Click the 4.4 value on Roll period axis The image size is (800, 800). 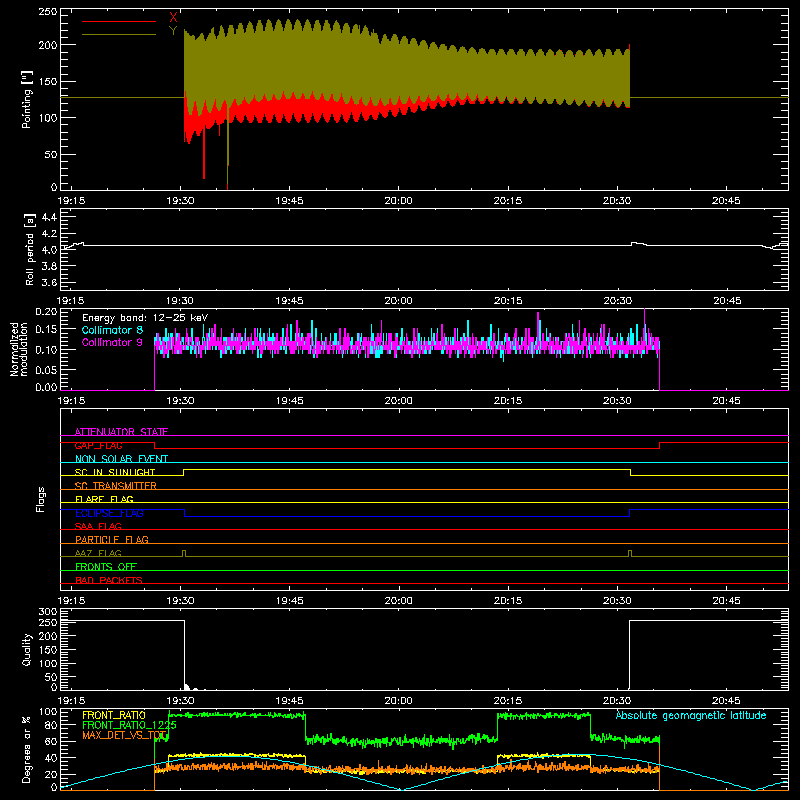click(x=49, y=217)
